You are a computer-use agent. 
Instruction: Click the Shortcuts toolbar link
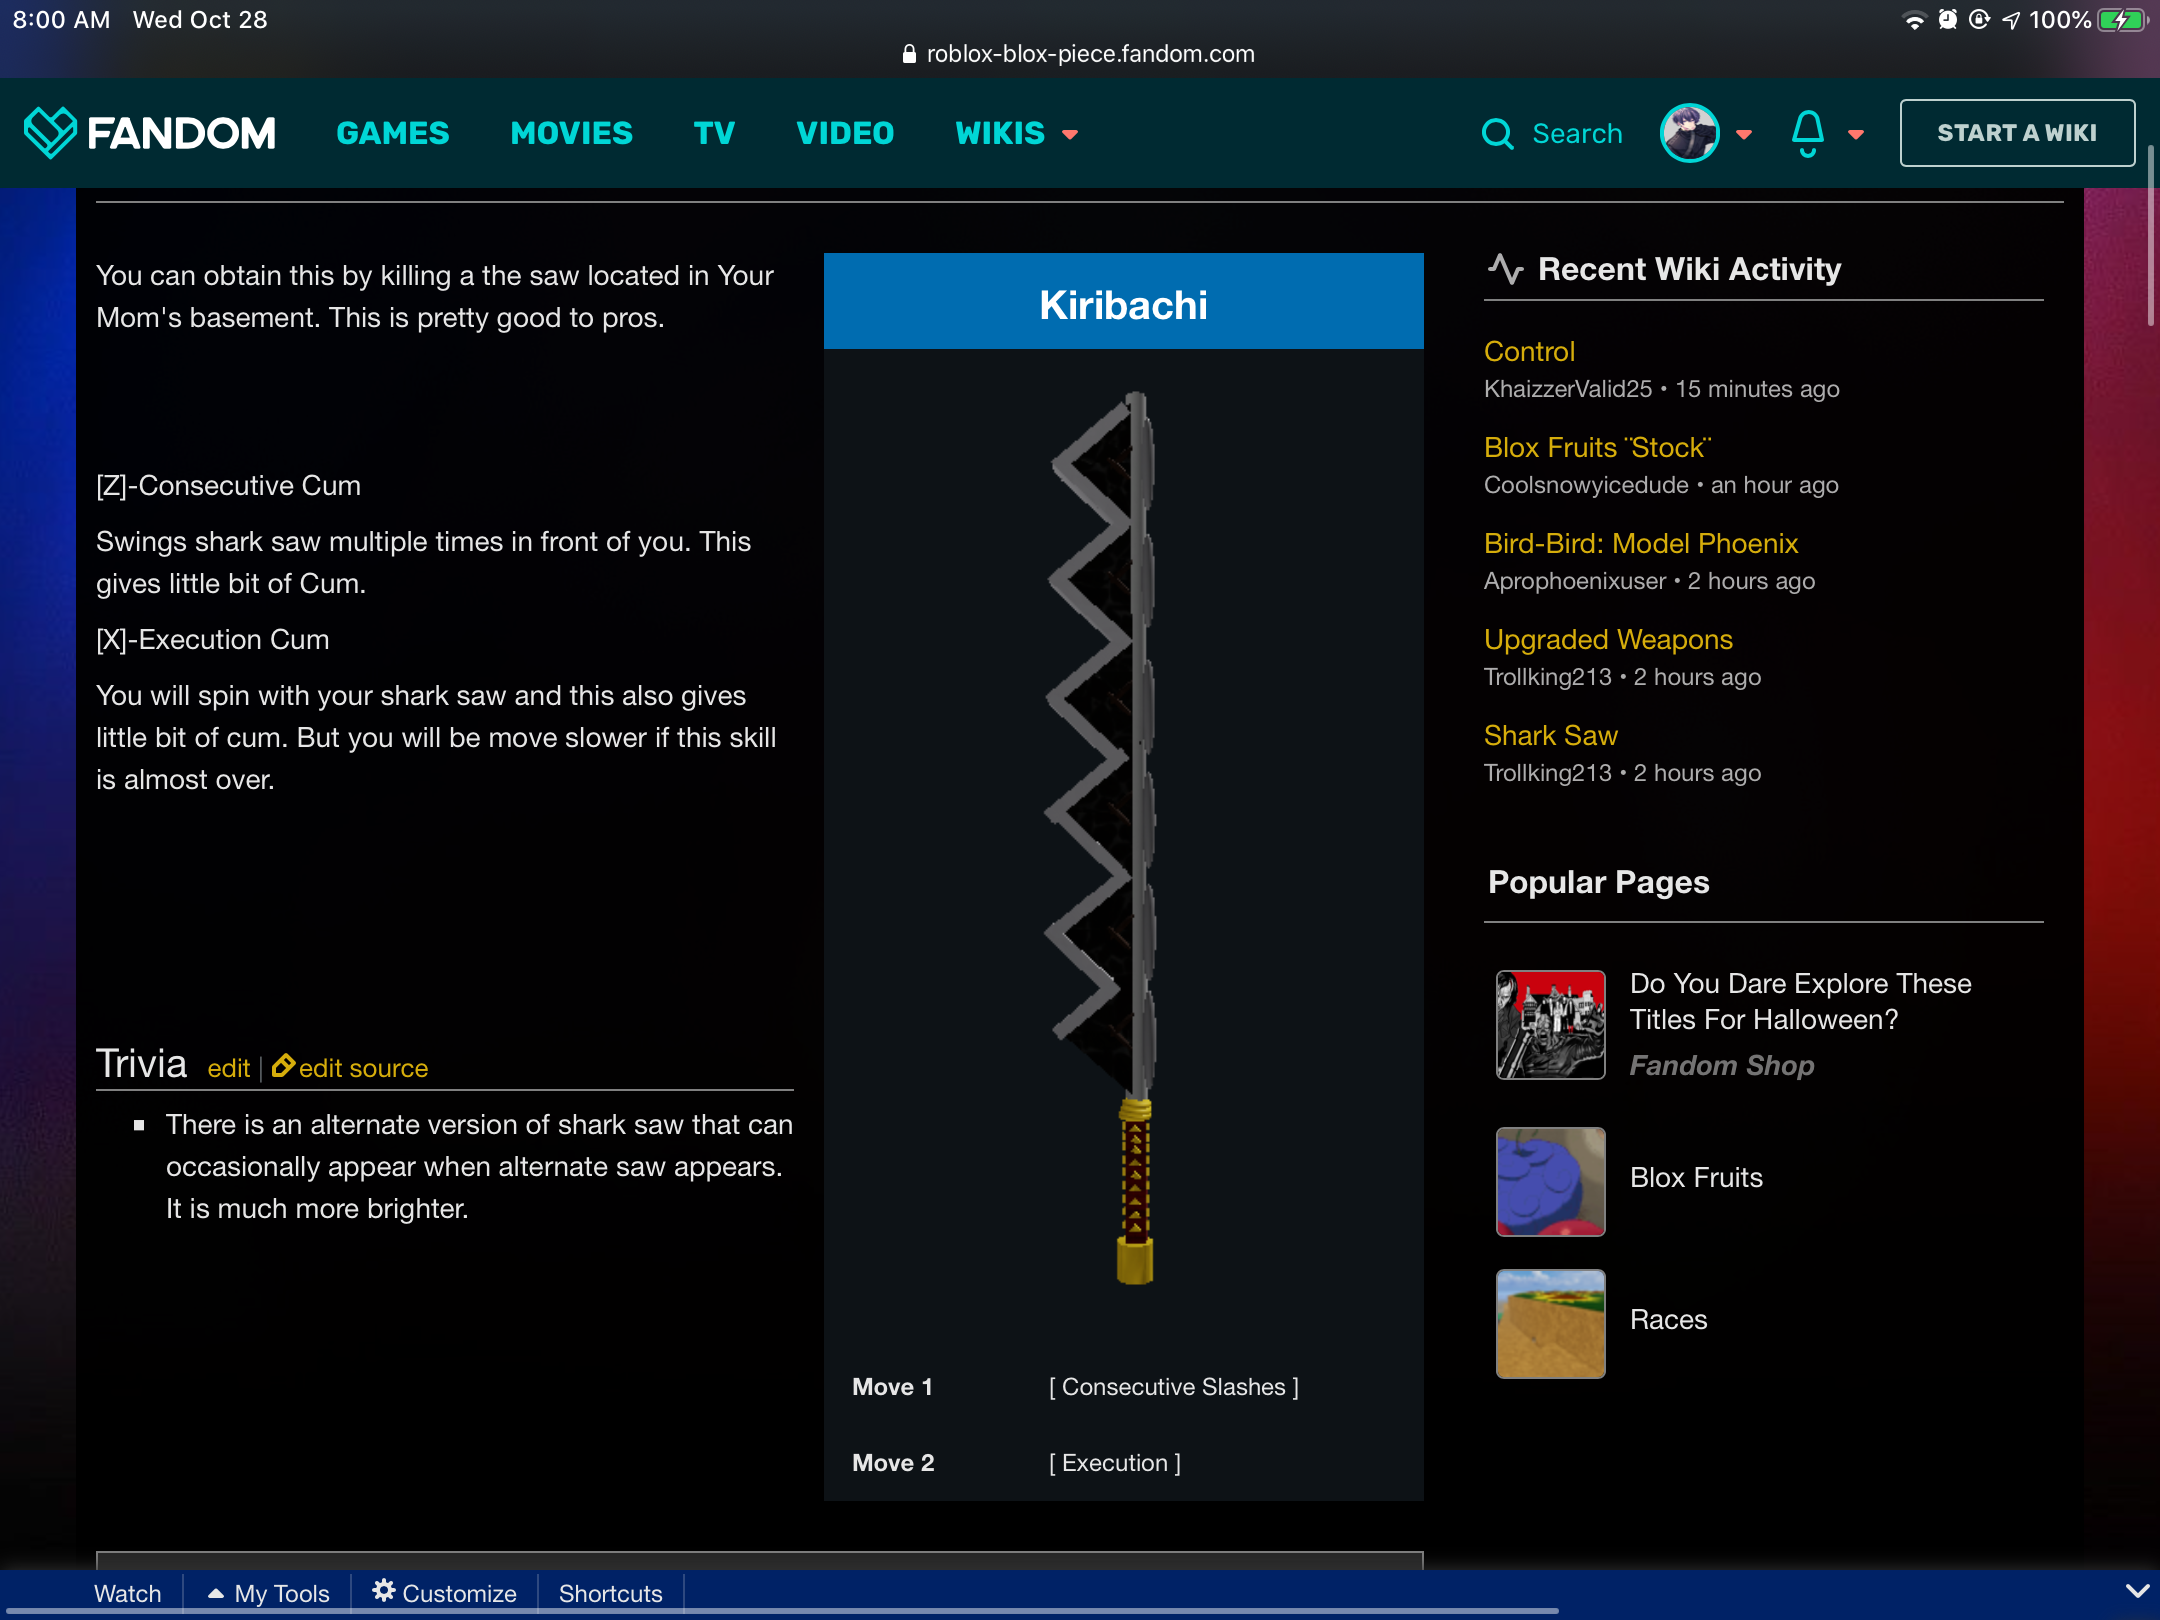click(611, 1593)
